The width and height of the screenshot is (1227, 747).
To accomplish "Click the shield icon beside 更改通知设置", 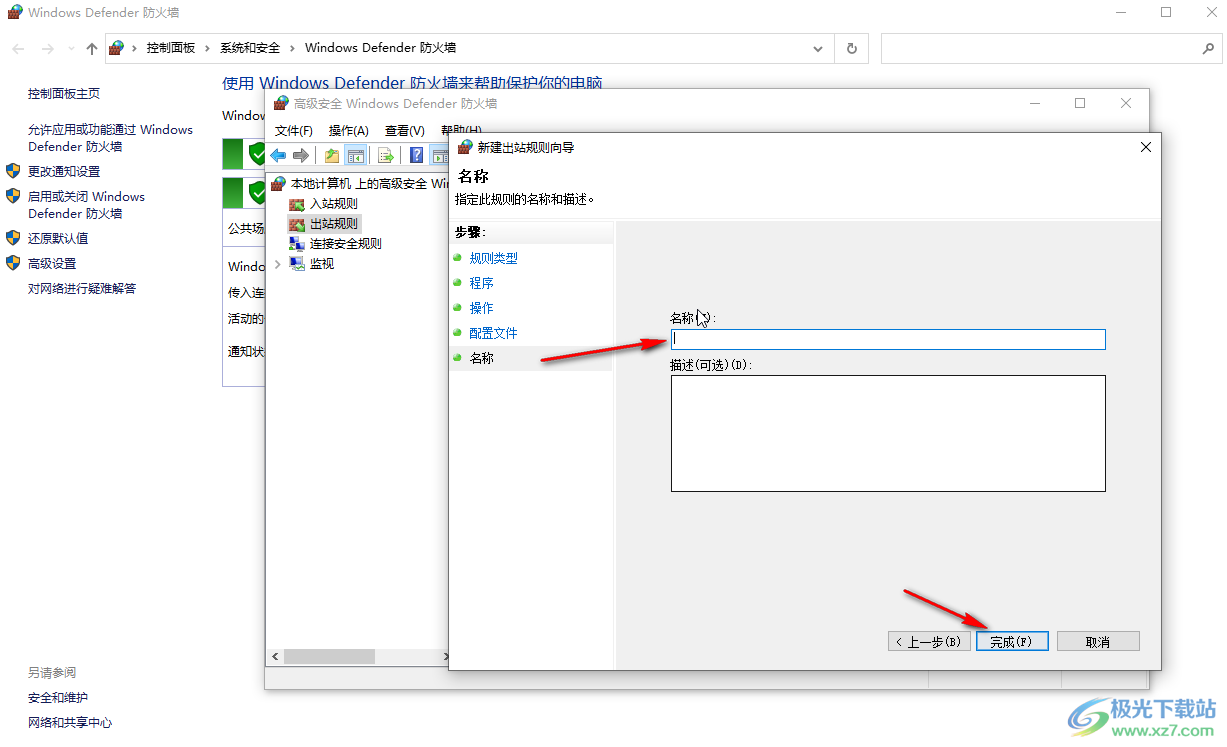I will 13,171.
